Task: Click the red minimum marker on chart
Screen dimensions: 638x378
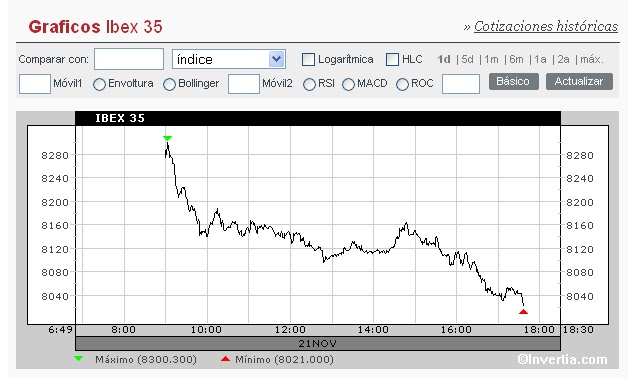Action: pyautogui.click(x=523, y=312)
